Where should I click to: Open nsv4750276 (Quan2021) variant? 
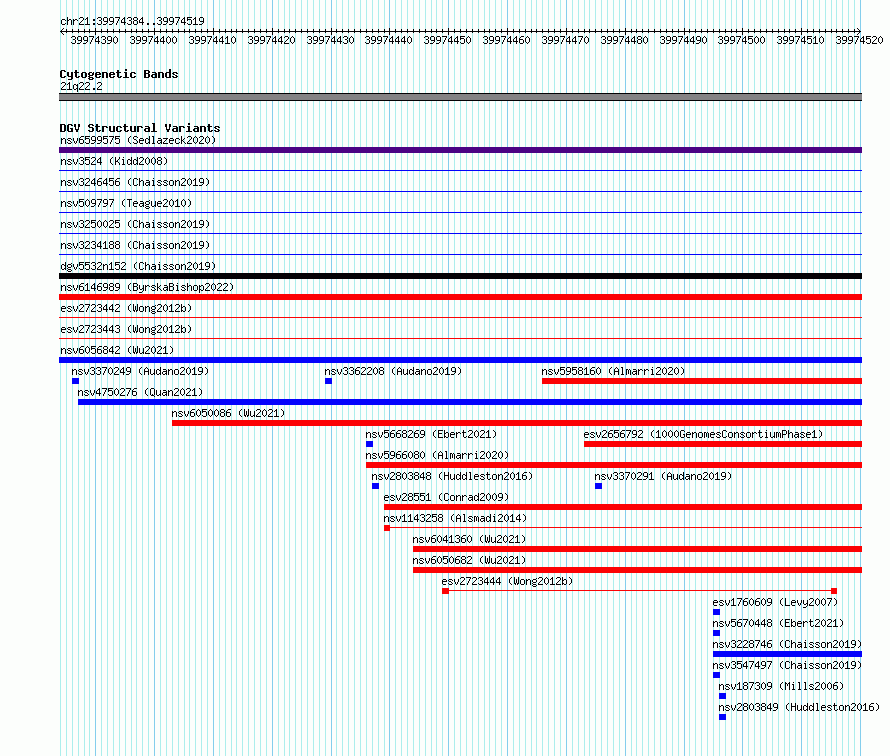pyautogui.click(x=140, y=392)
